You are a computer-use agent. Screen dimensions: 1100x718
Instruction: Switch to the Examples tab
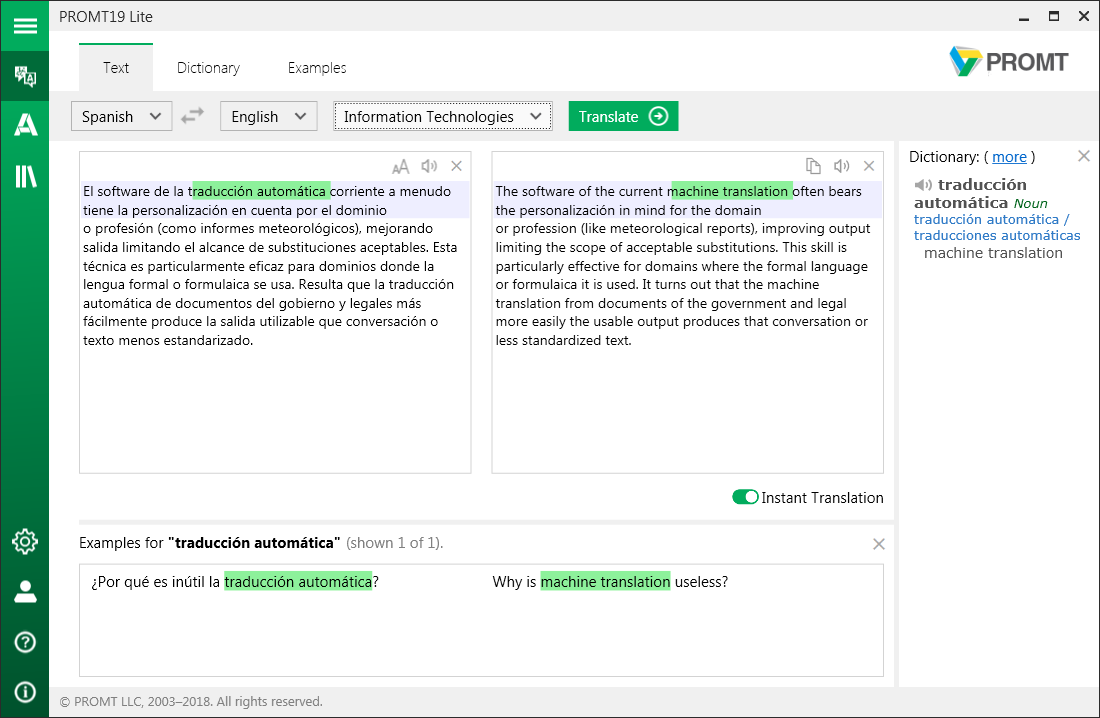click(x=317, y=68)
